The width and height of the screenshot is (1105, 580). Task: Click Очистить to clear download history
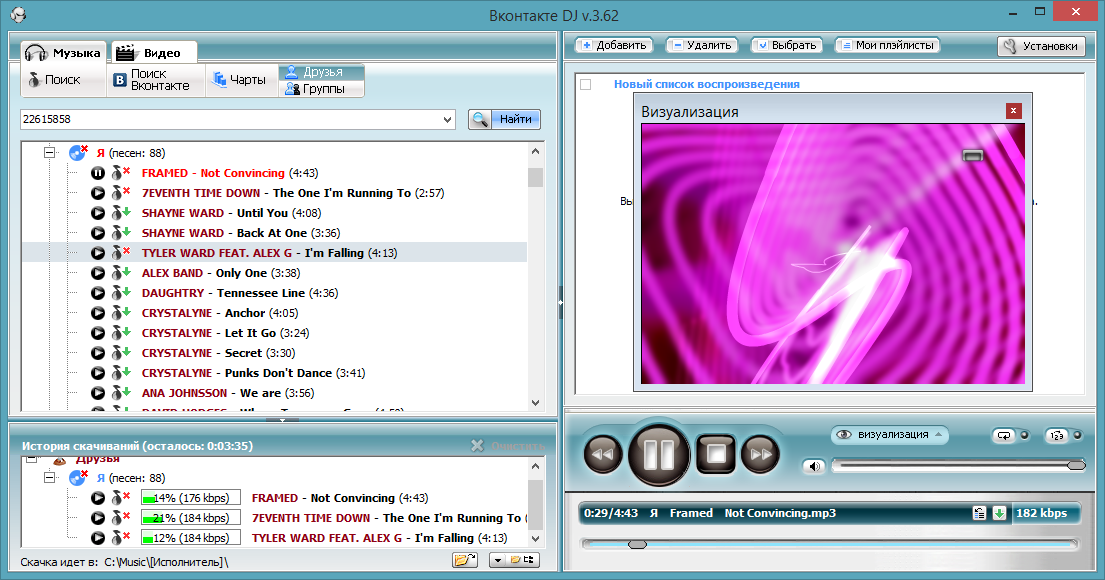pos(508,445)
